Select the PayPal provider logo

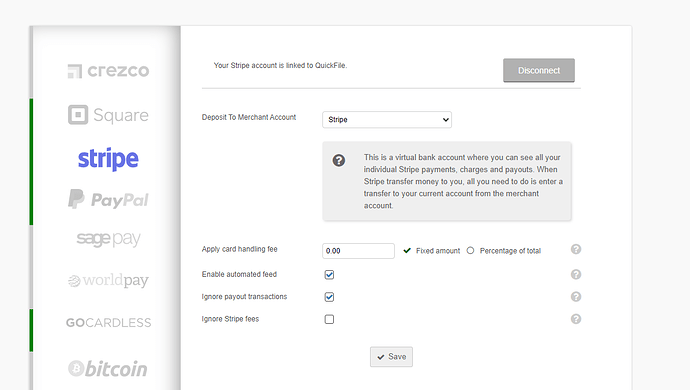pyautogui.click(x=108, y=199)
